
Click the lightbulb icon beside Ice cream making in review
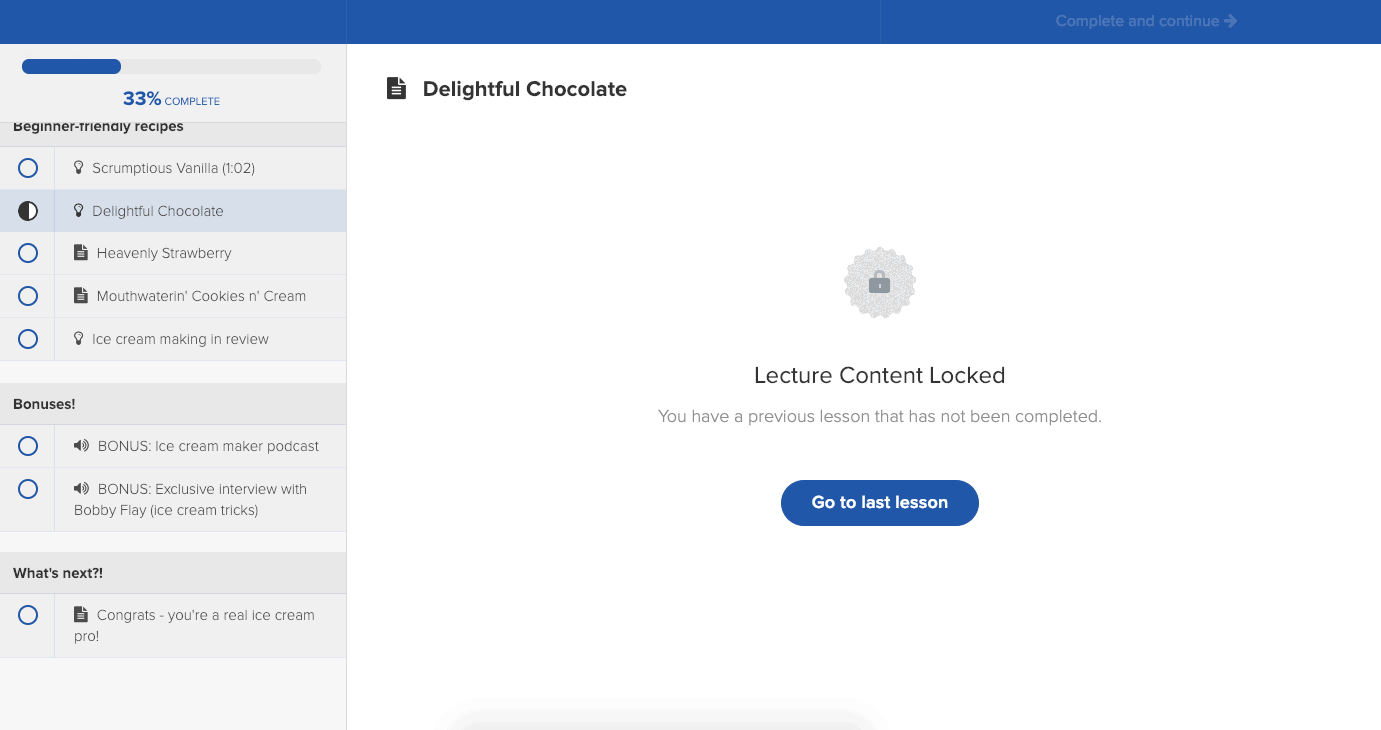tap(79, 339)
